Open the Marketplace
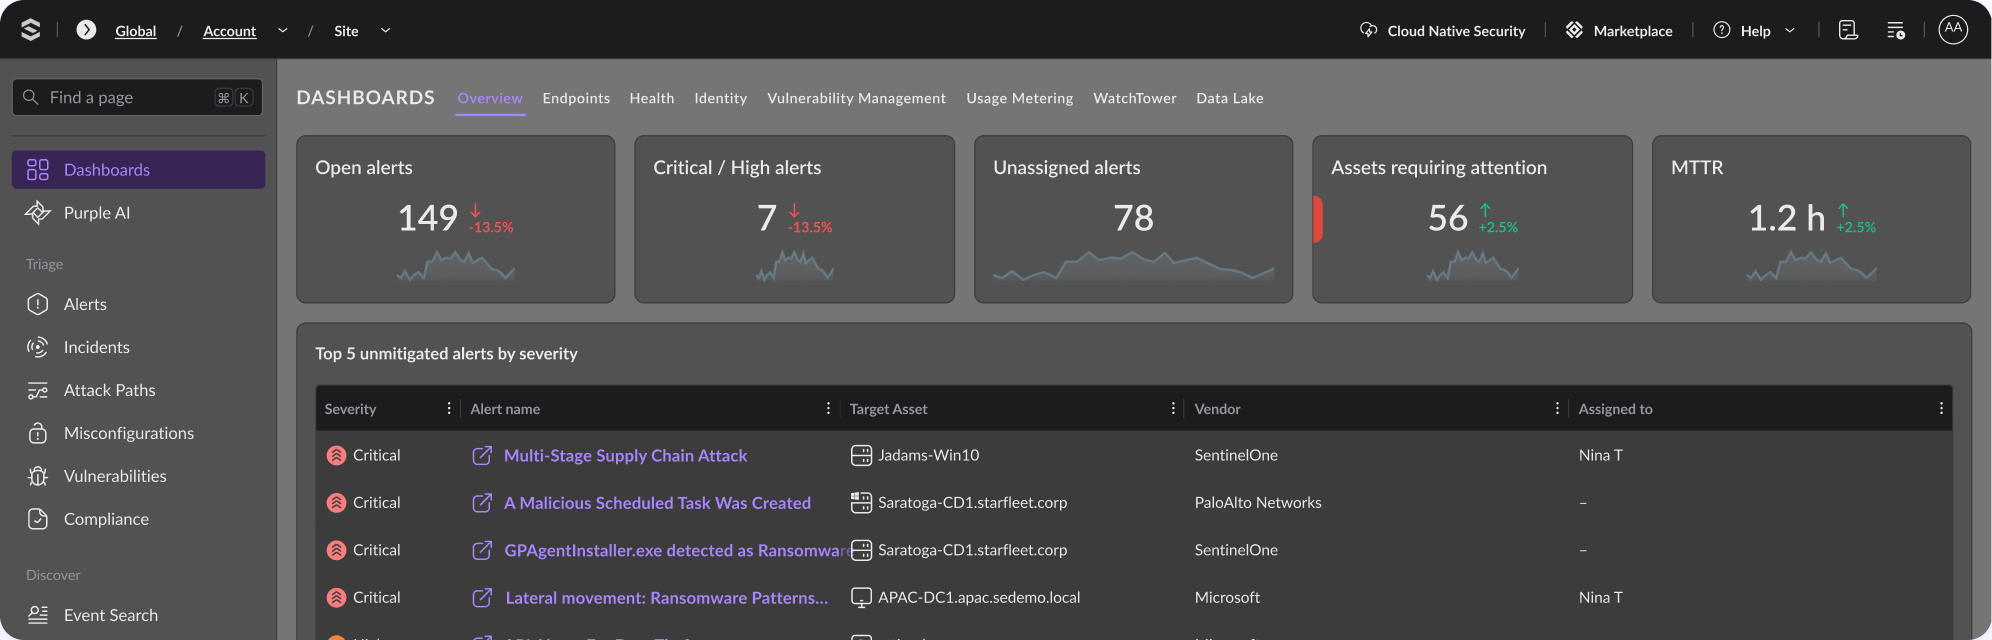Viewport: 1992px width, 640px height. (1619, 31)
